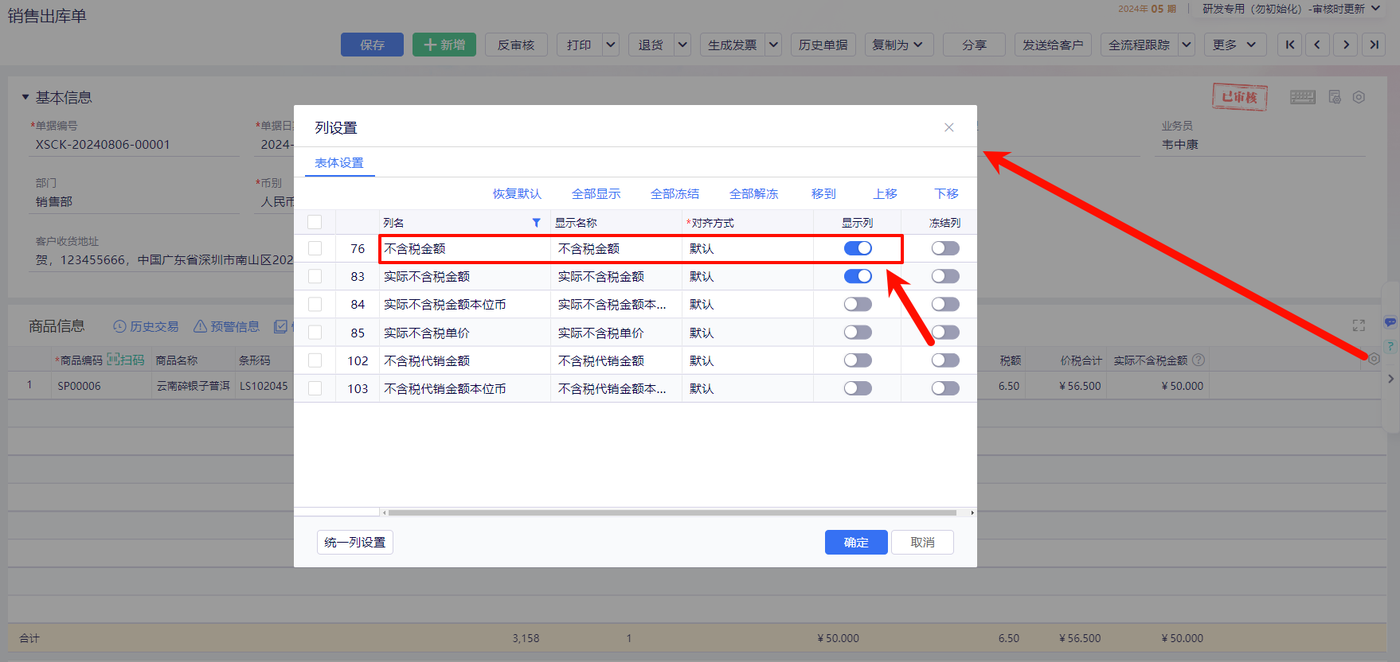
Task: Click the 历史单据 button
Action: pos(823,45)
